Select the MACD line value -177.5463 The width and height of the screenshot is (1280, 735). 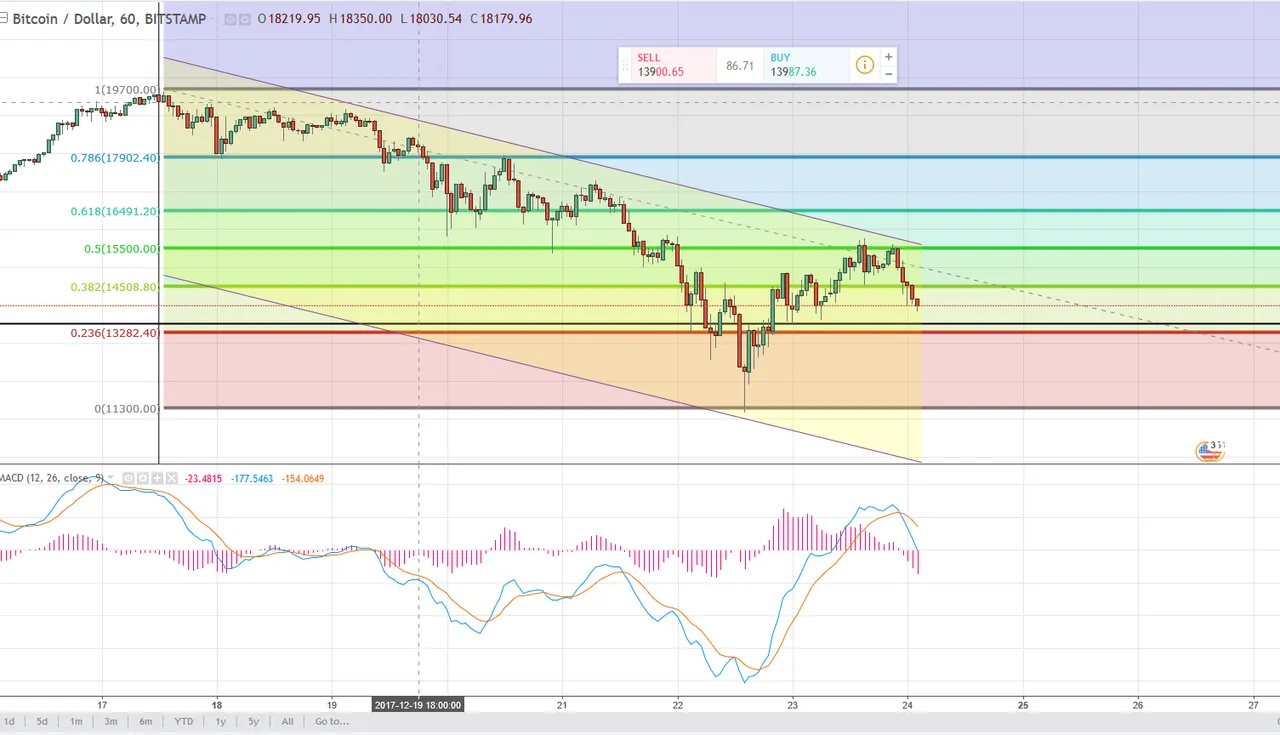[x=251, y=479]
